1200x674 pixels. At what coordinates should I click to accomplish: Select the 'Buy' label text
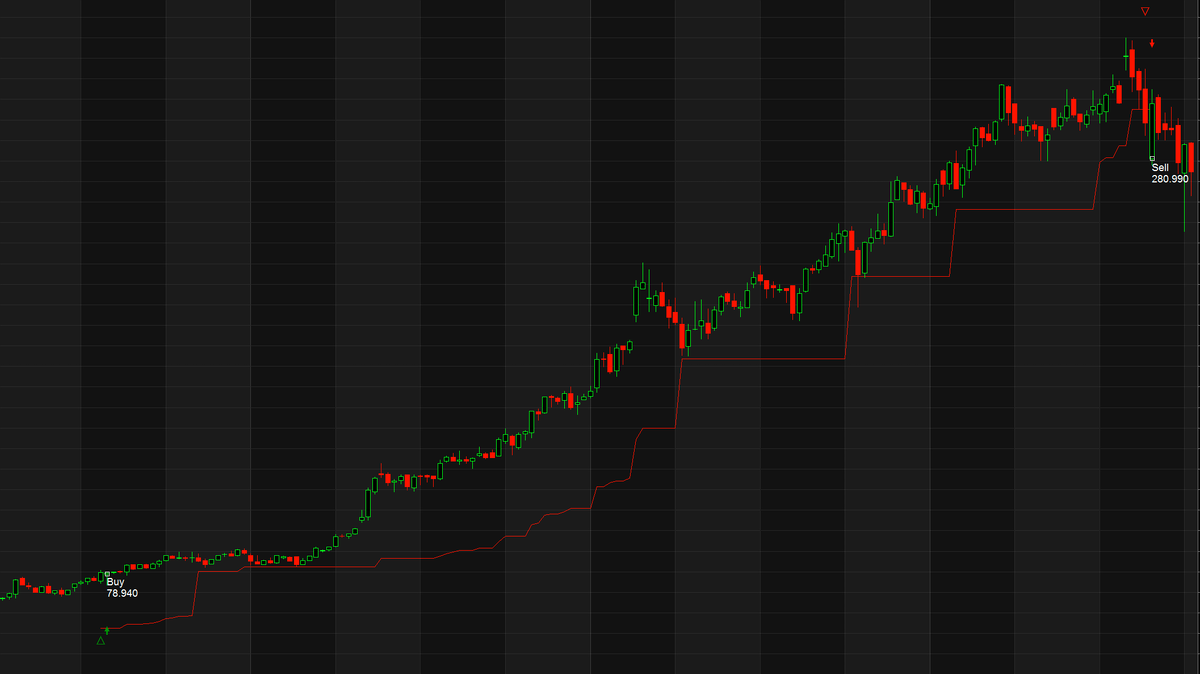click(116, 582)
